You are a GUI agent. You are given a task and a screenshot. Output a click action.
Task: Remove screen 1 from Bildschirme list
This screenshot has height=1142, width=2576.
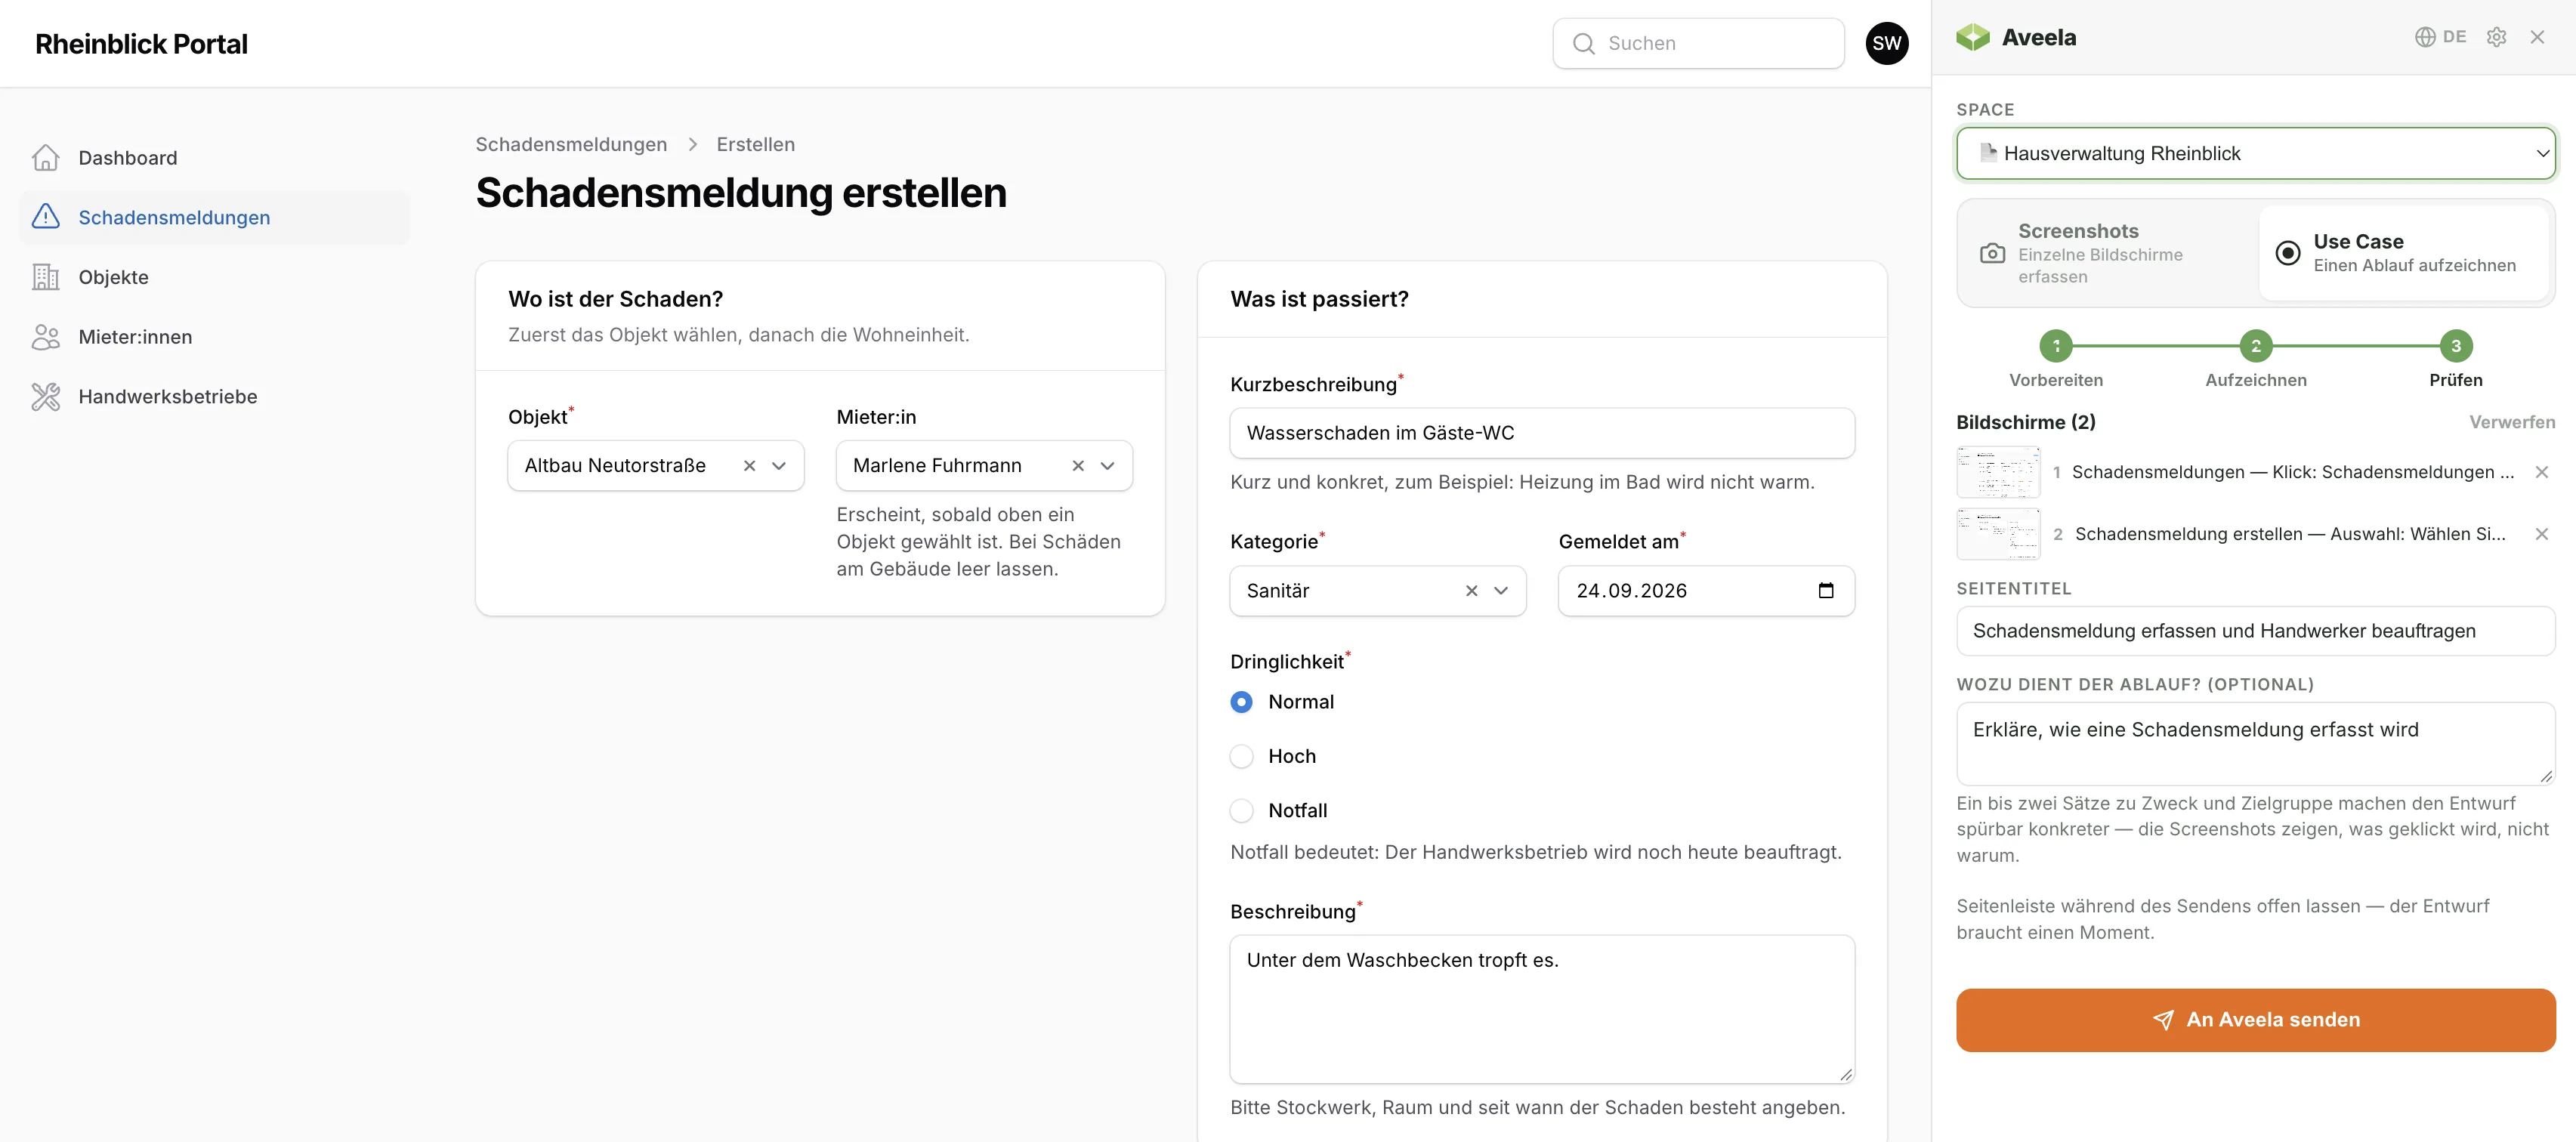point(2541,472)
